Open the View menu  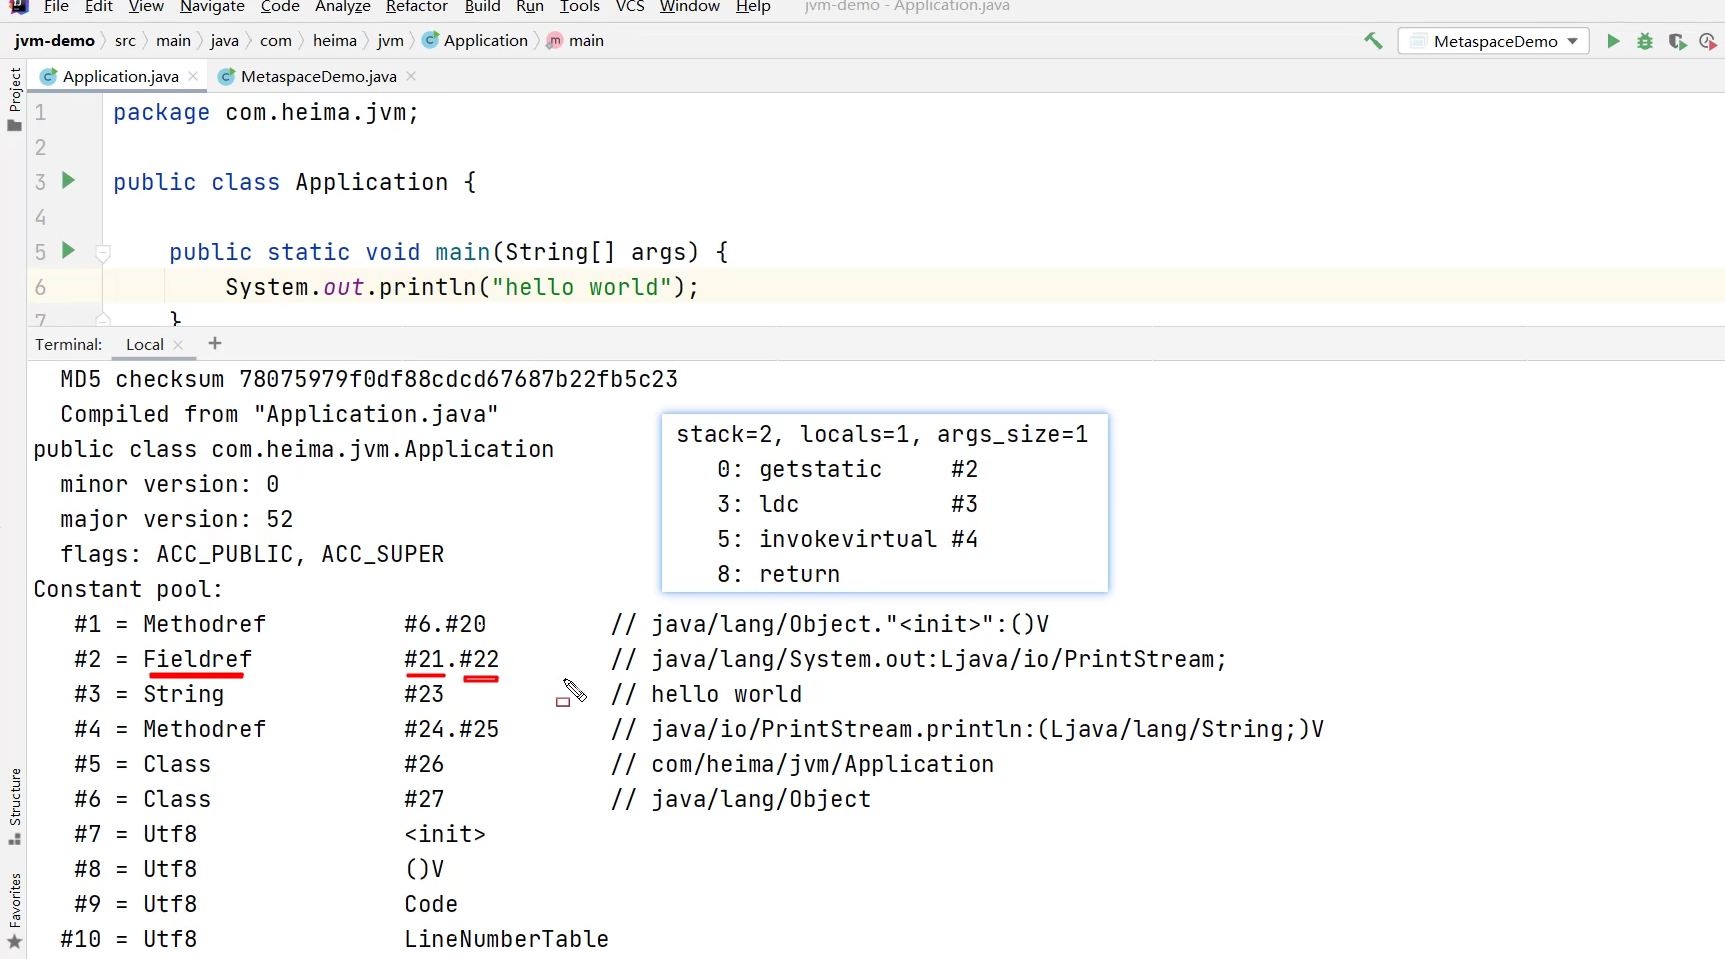click(x=146, y=7)
